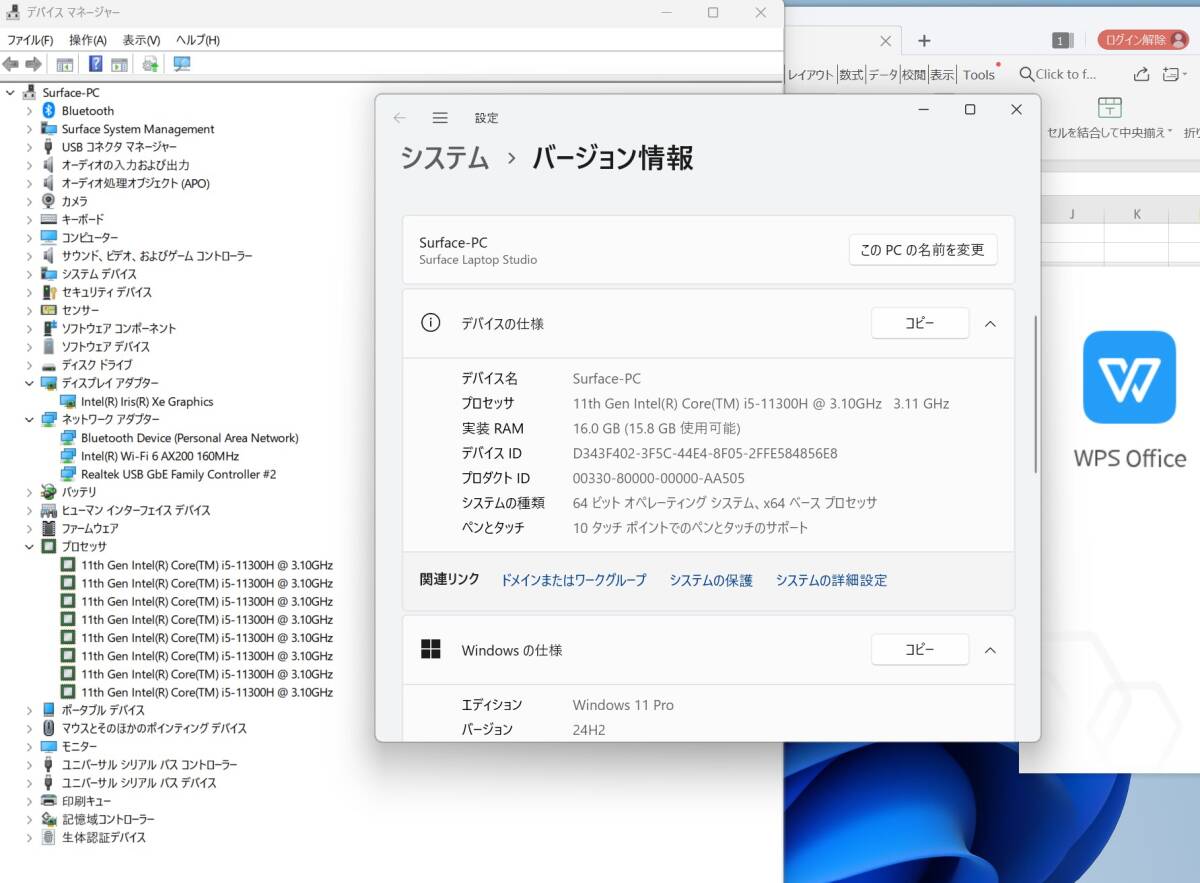Click the merge cells icon in WPS ribbon
This screenshot has height=883, width=1200.
pyautogui.click(x=1110, y=107)
